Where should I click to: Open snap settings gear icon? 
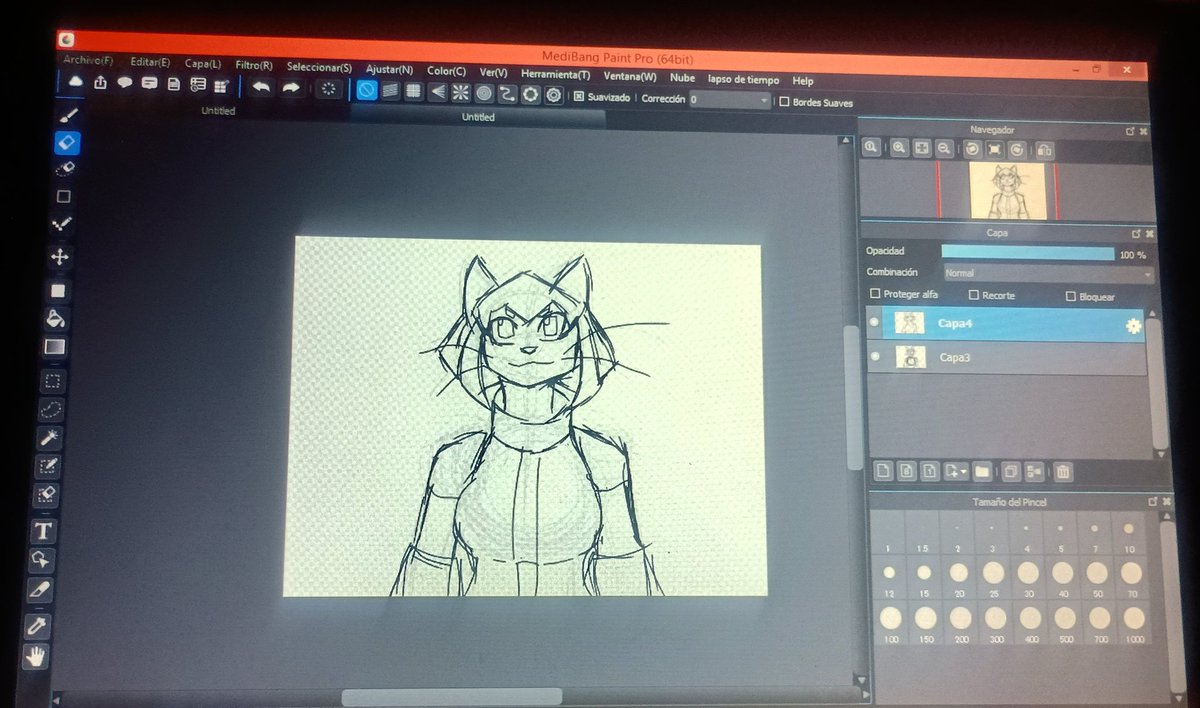[x=553, y=95]
